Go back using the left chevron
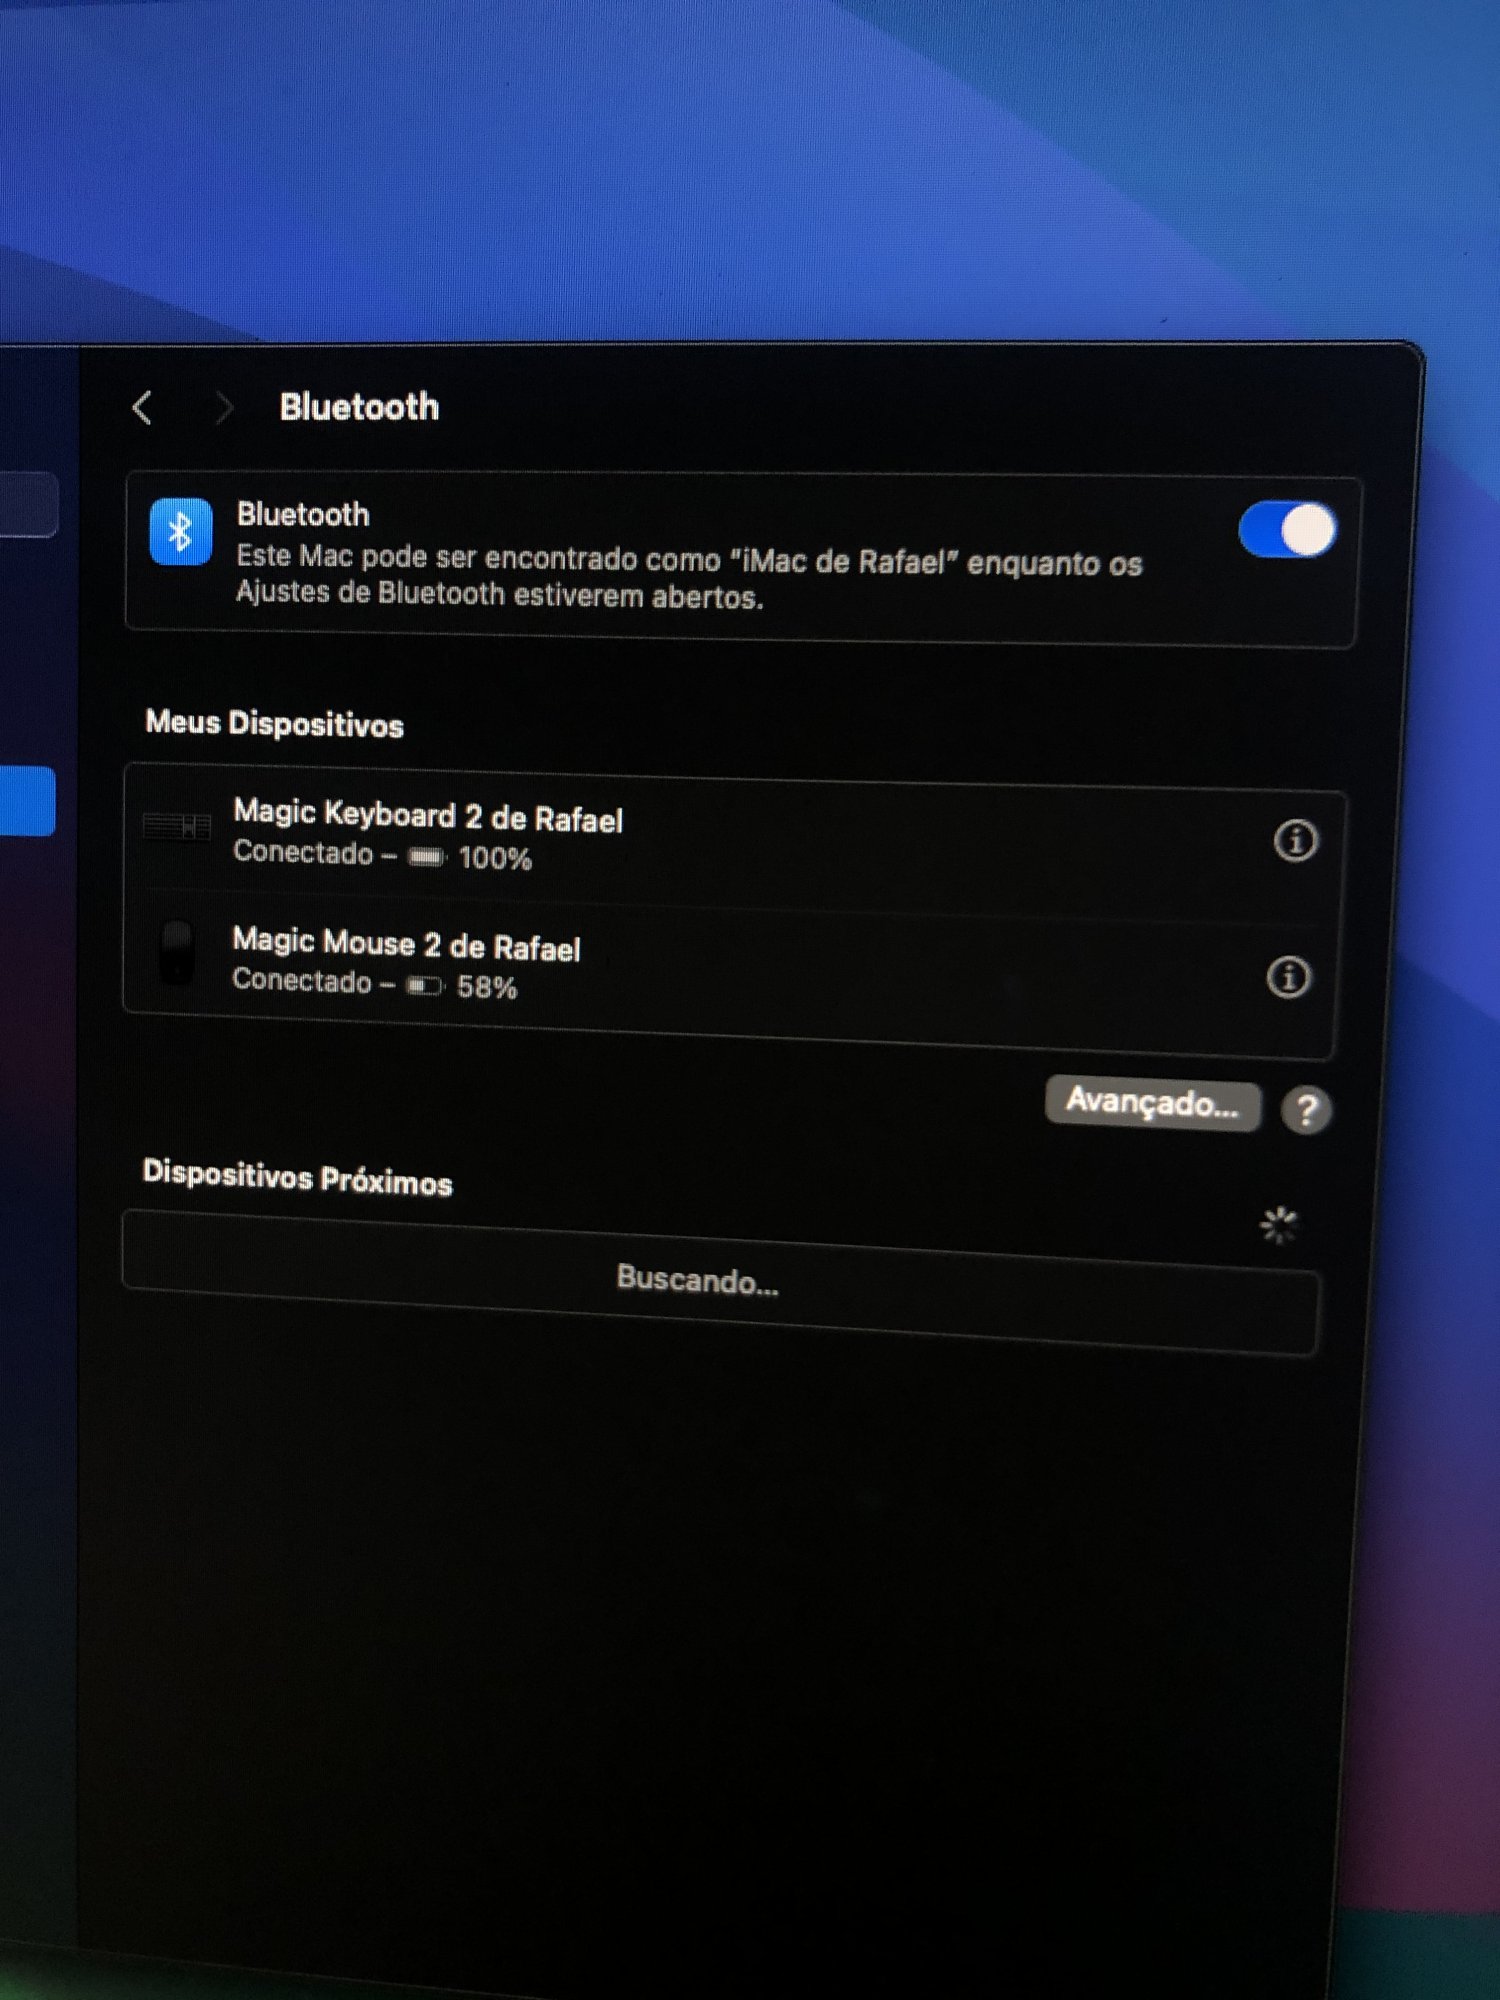This screenshot has height=2000, width=1500. 143,407
